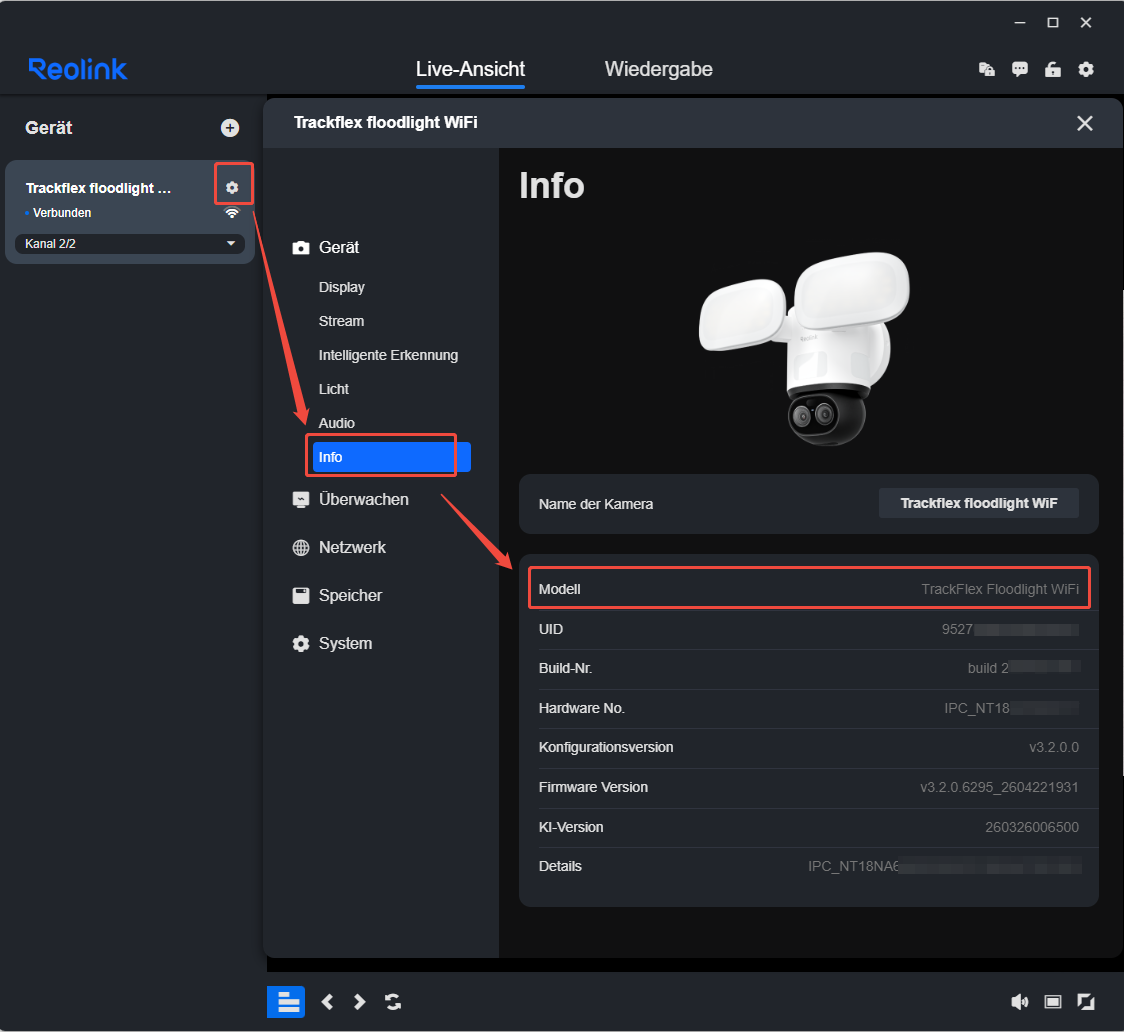This screenshot has width=1124, height=1032.
Task: Open the Audio settings page
Action: coord(336,423)
